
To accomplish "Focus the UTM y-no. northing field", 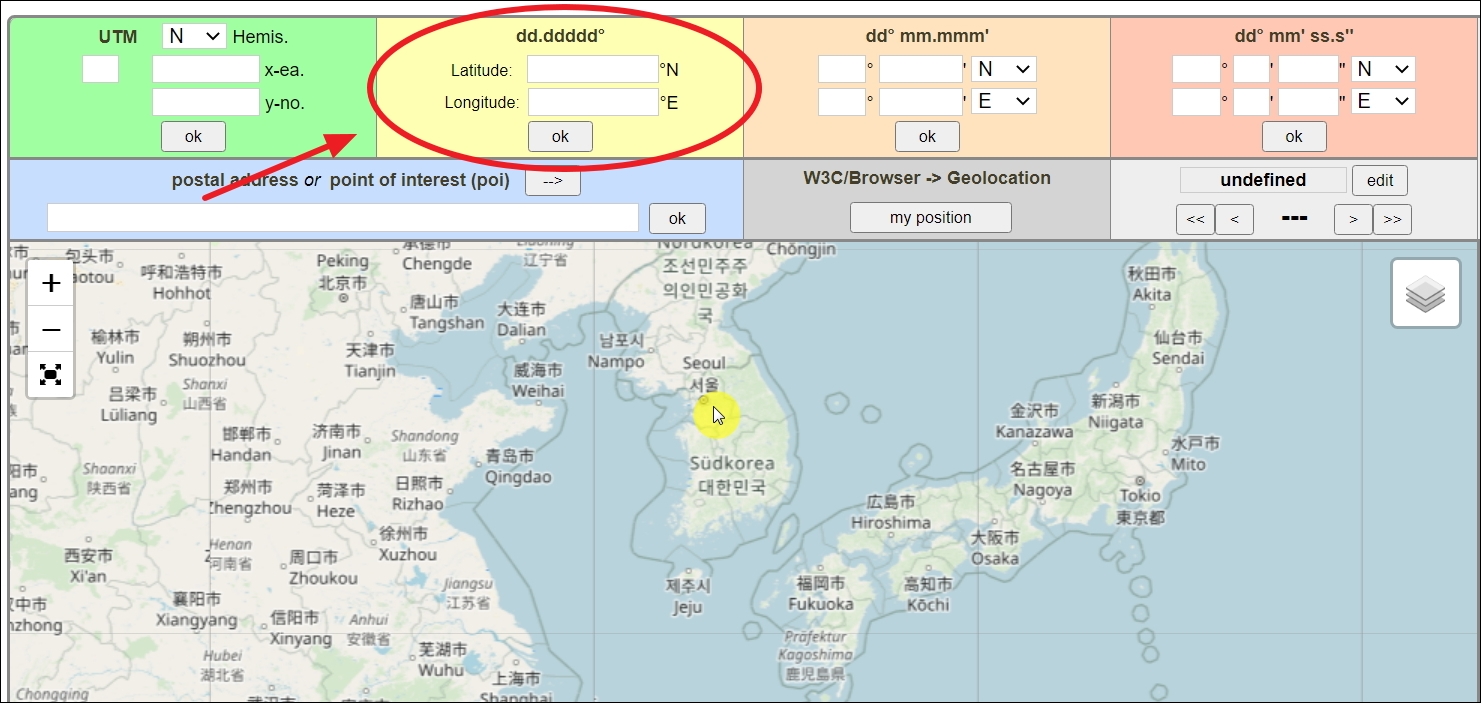I will click(x=206, y=102).
